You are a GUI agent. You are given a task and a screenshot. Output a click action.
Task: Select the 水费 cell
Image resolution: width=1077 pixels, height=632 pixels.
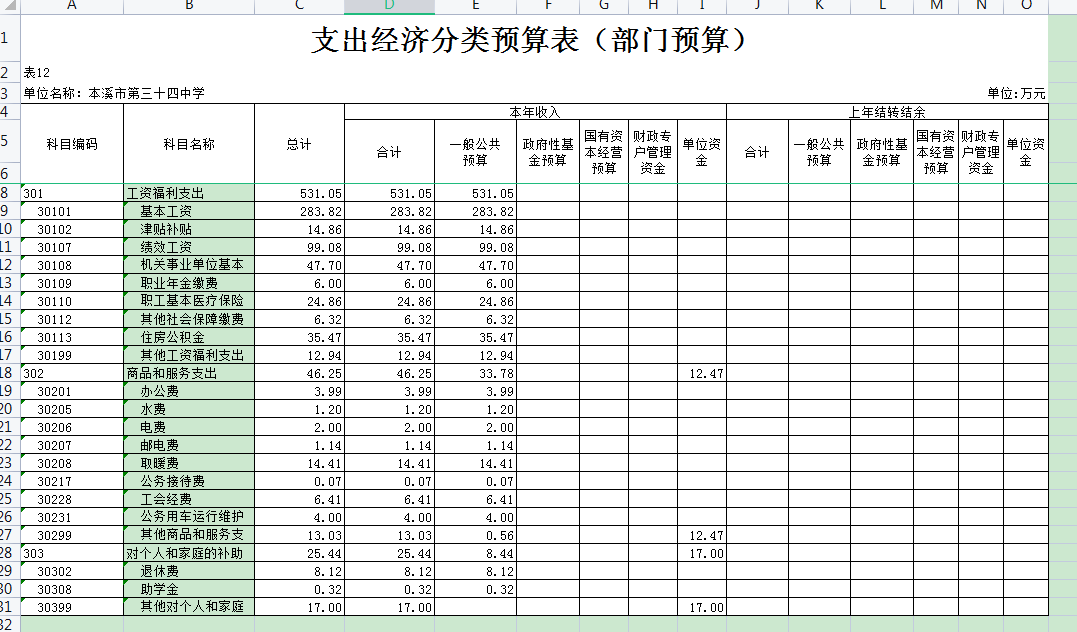pos(189,409)
